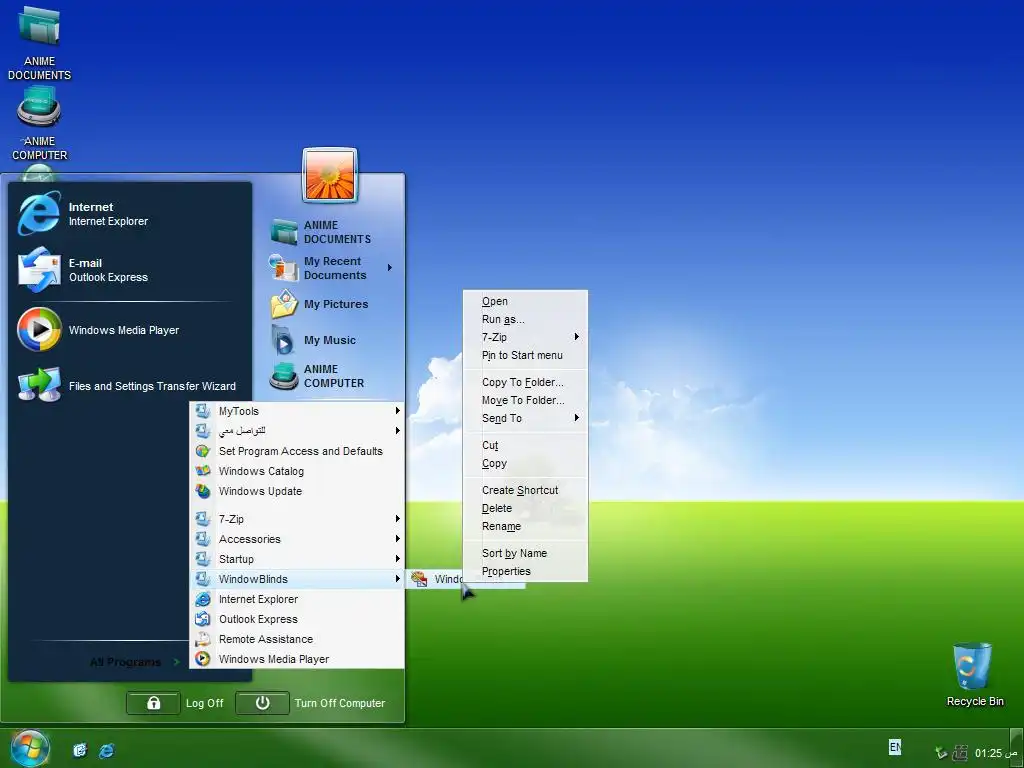Viewport: 1024px width, 768px height.
Task: Click All Programs button
Action: (134, 662)
